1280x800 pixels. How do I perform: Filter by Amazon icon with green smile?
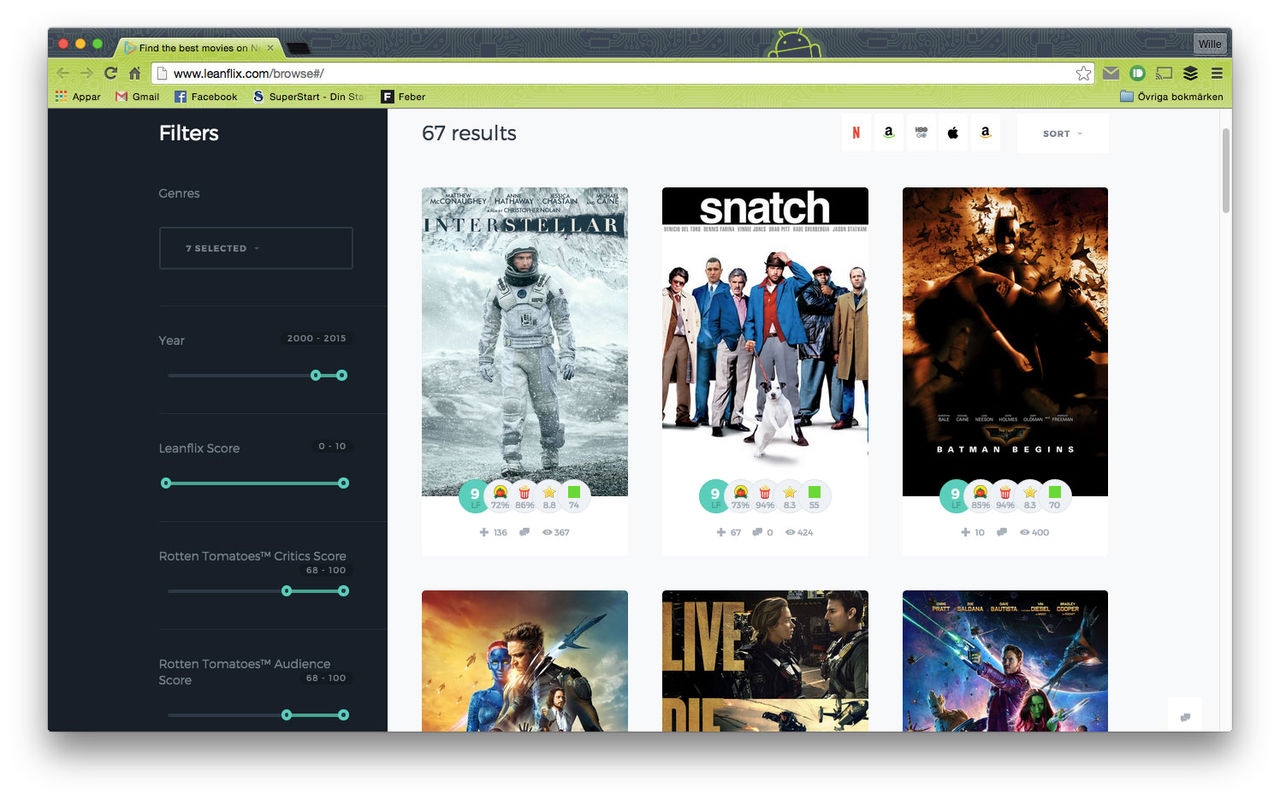(x=888, y=133)
